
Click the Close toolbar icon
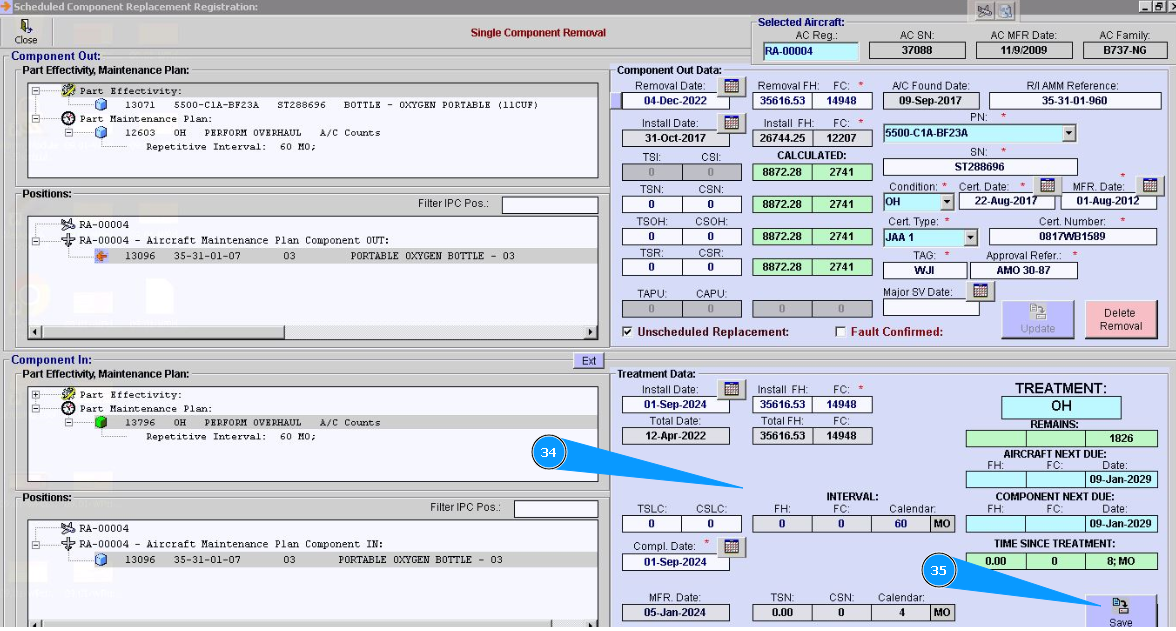[26, 32]
